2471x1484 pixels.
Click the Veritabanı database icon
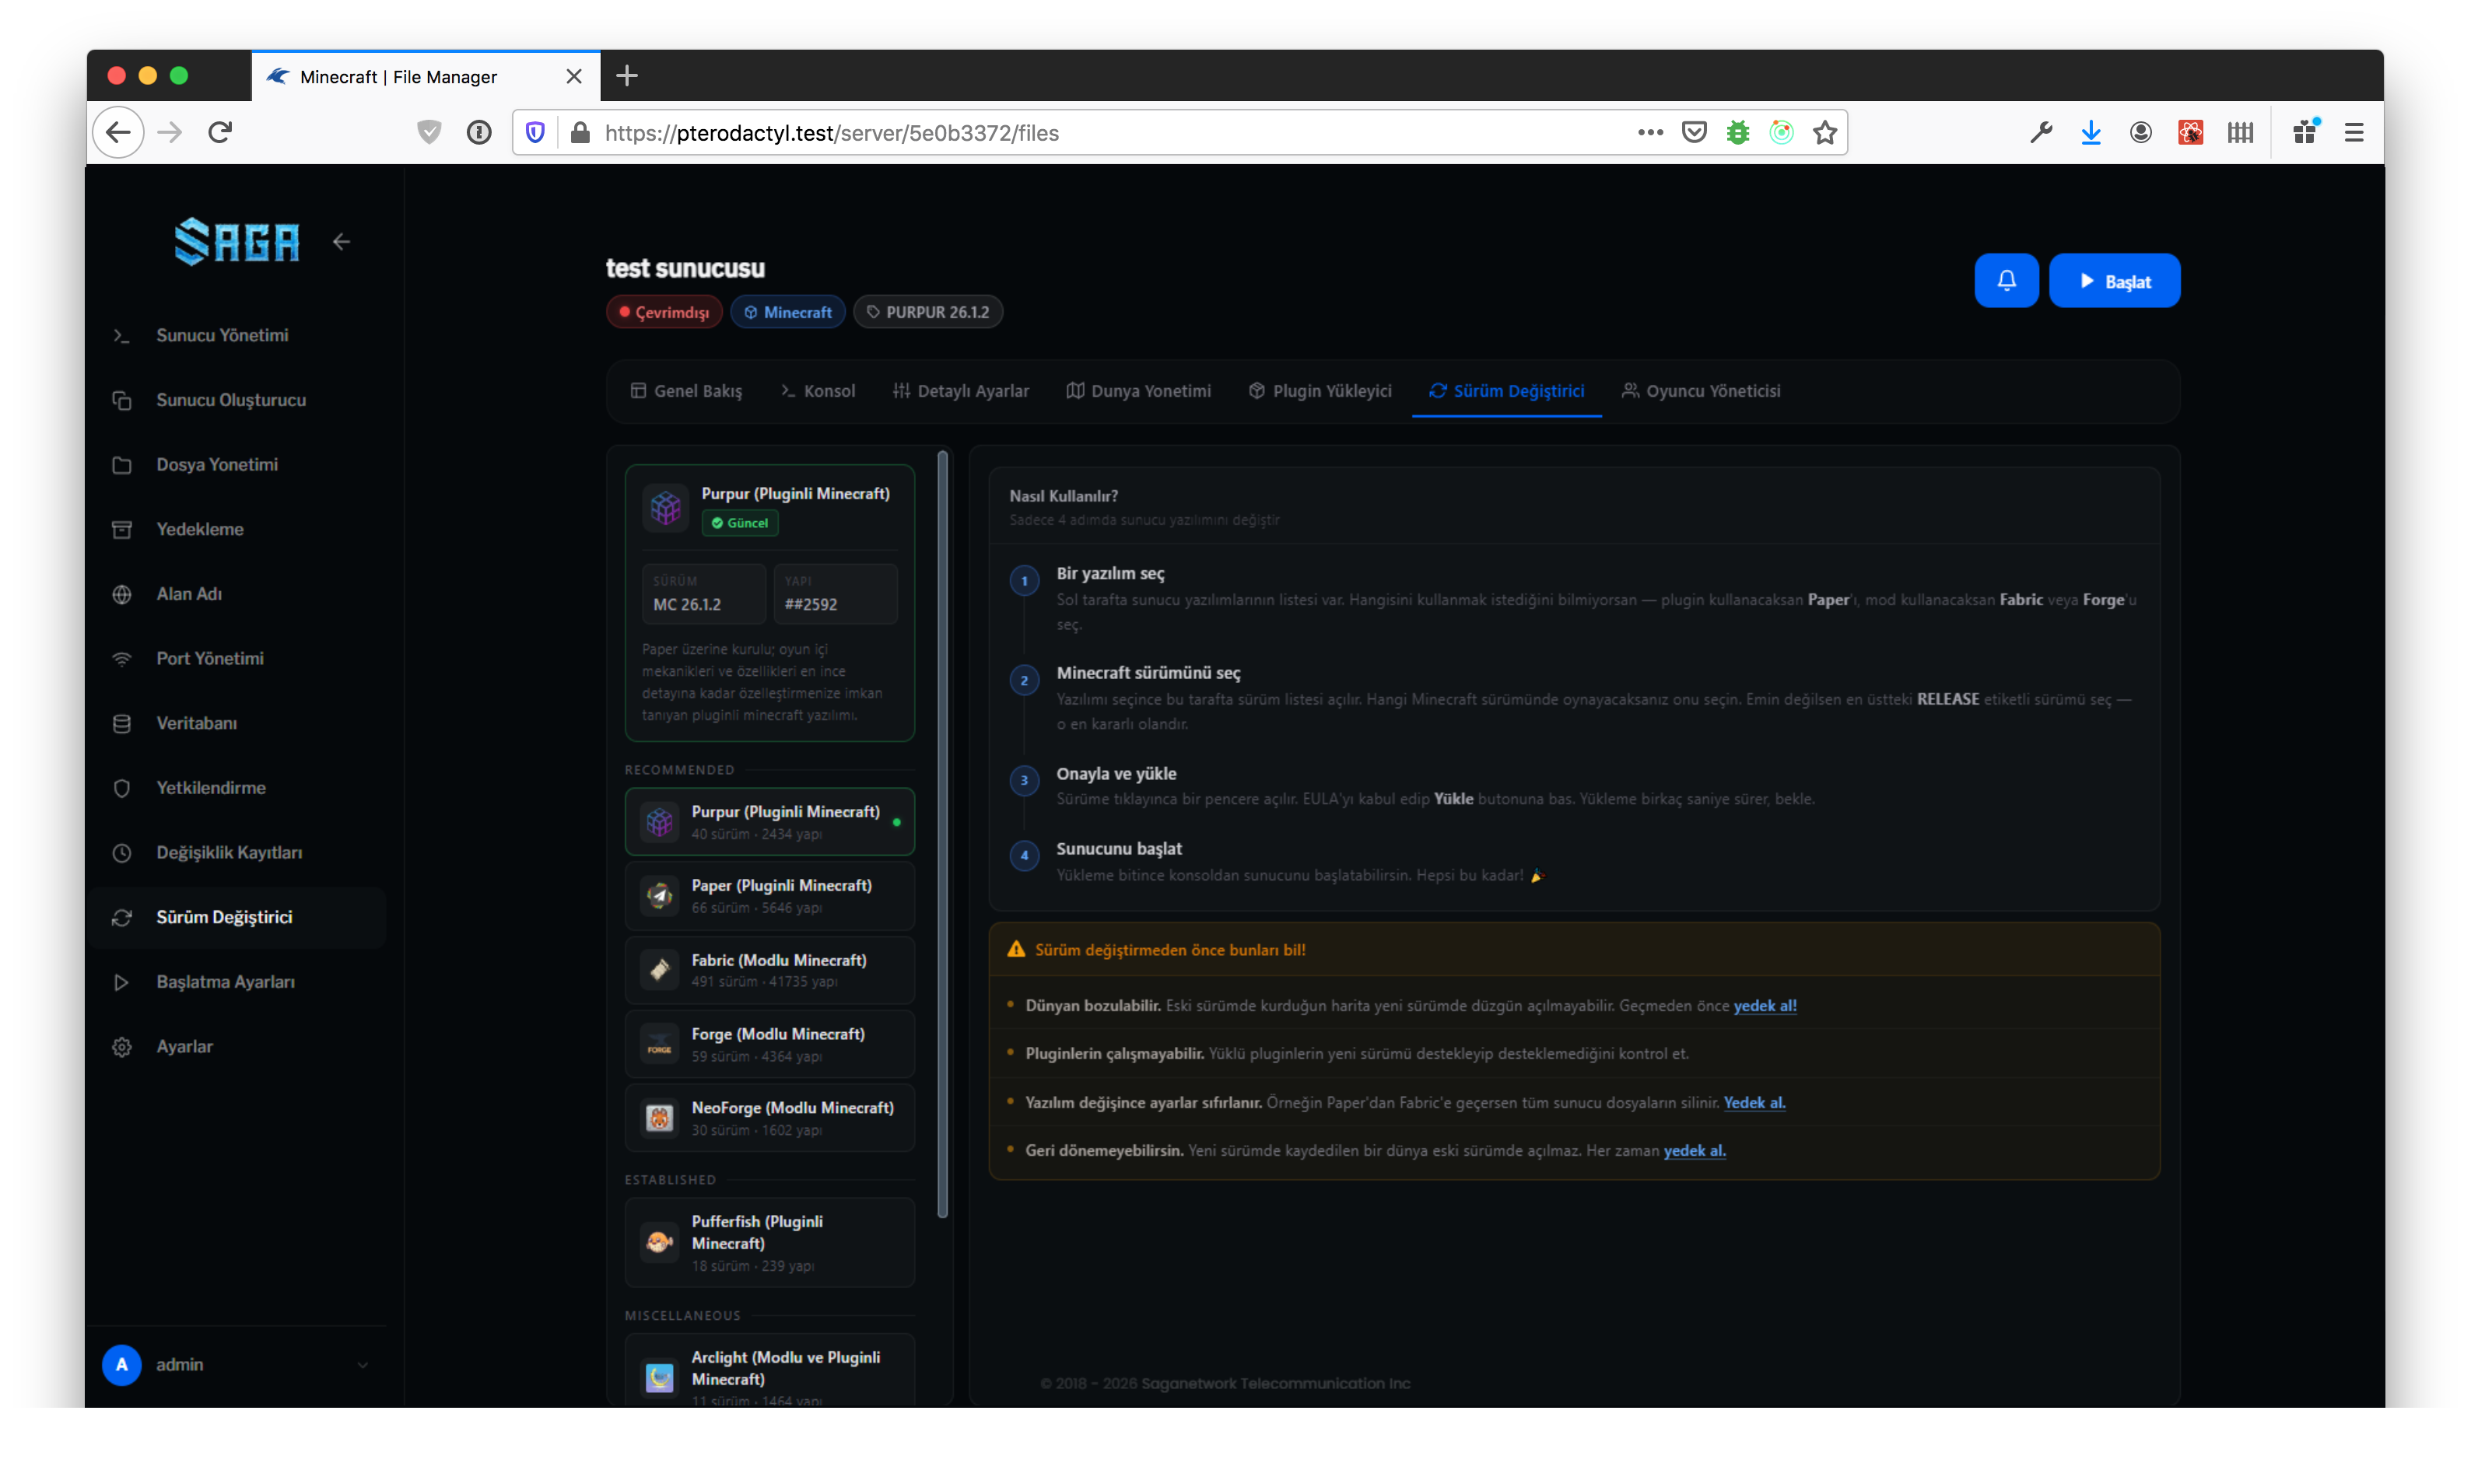(x=122, y=723)
